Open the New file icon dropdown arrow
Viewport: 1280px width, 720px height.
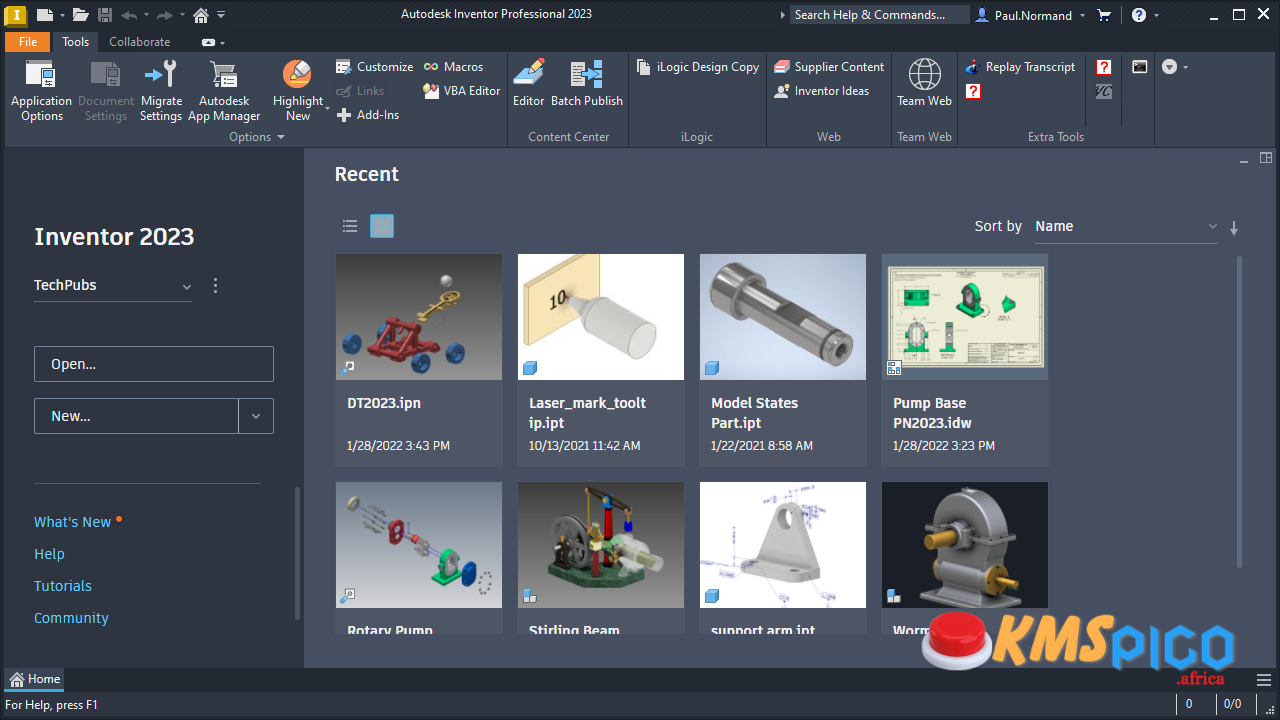click(61, 15)
